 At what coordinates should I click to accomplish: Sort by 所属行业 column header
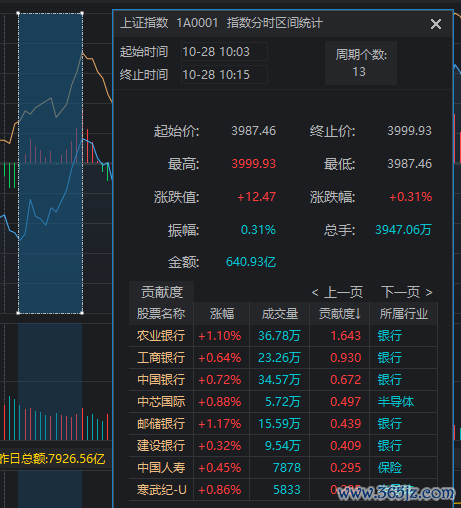[x=404, y=314]
